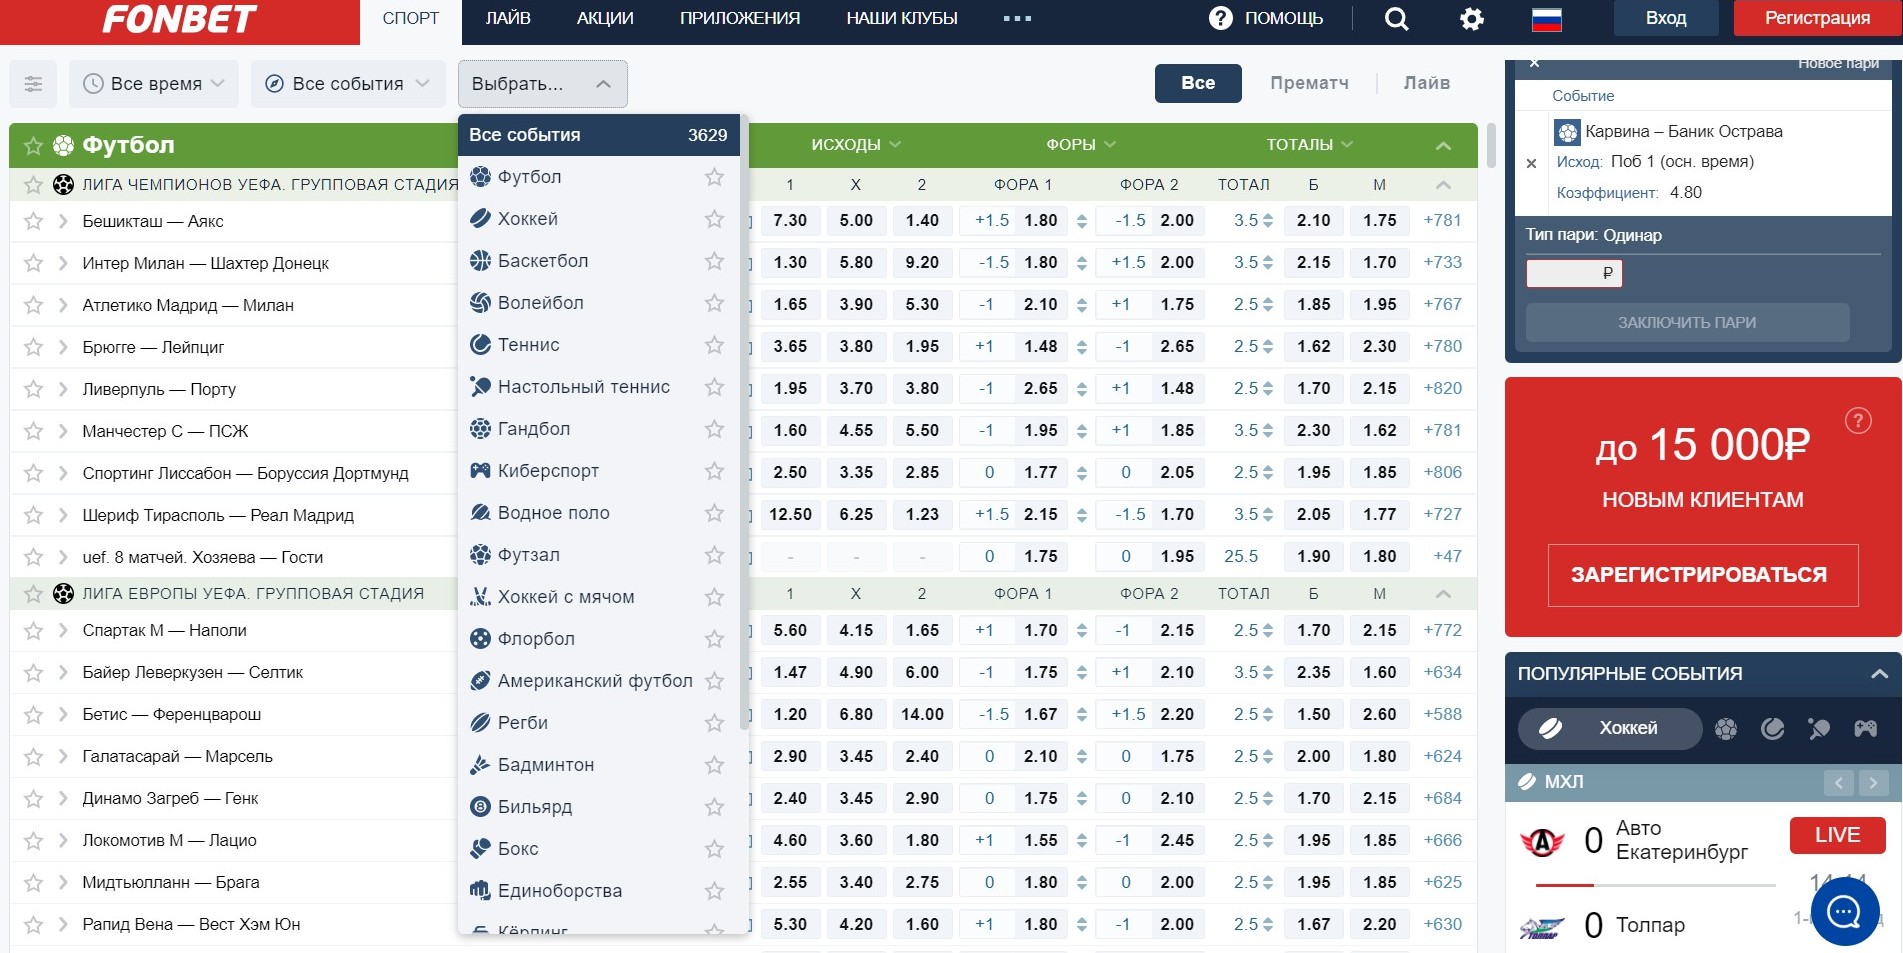Screen dimensions: 1903x953
Task: Click the Регистрация button
Action: [1817, 18]
